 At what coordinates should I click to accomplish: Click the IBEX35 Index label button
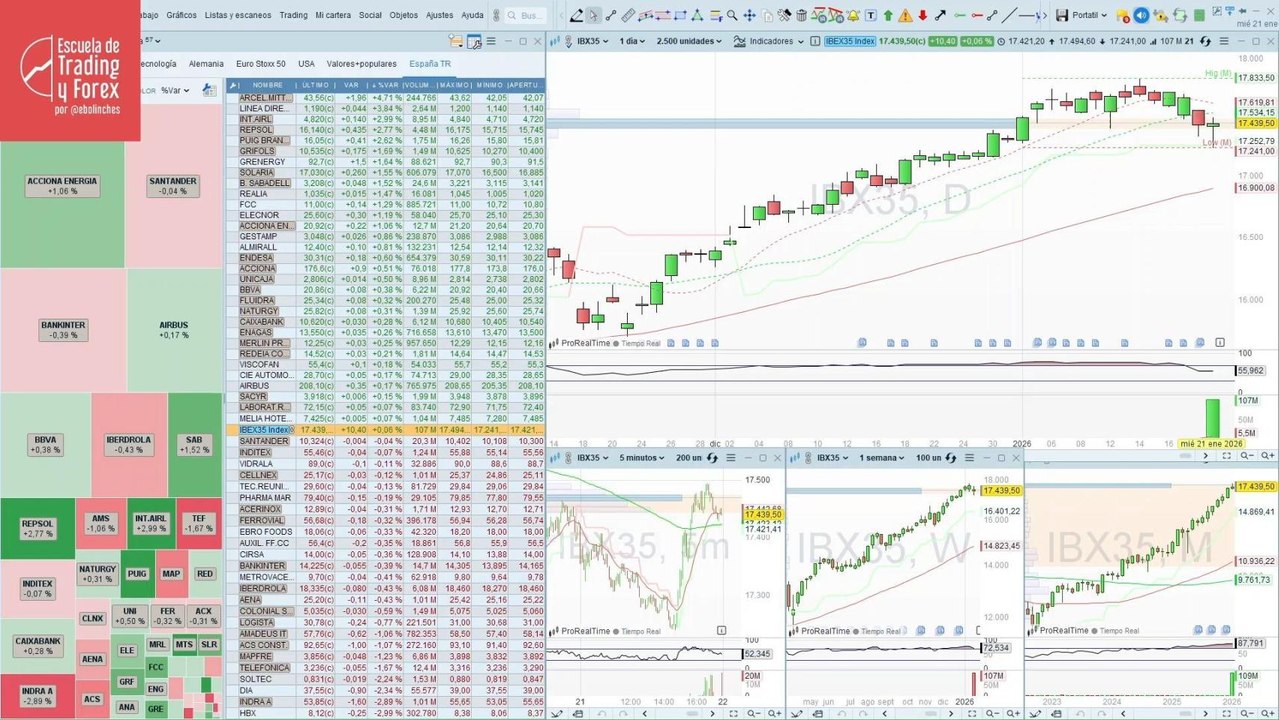[850, 41]
